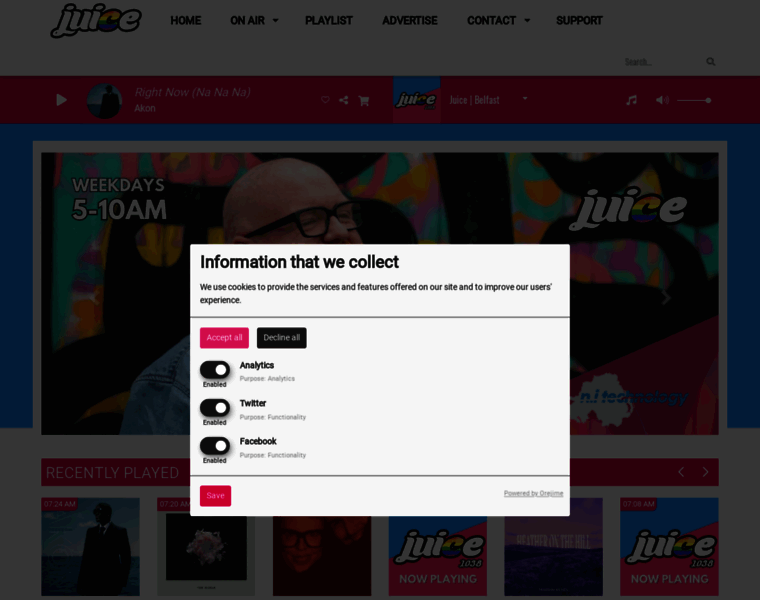Viewport: 760px width, 600px height.
Task: Turn off the Facebook cookie toggle
Action: click(215, 446)
